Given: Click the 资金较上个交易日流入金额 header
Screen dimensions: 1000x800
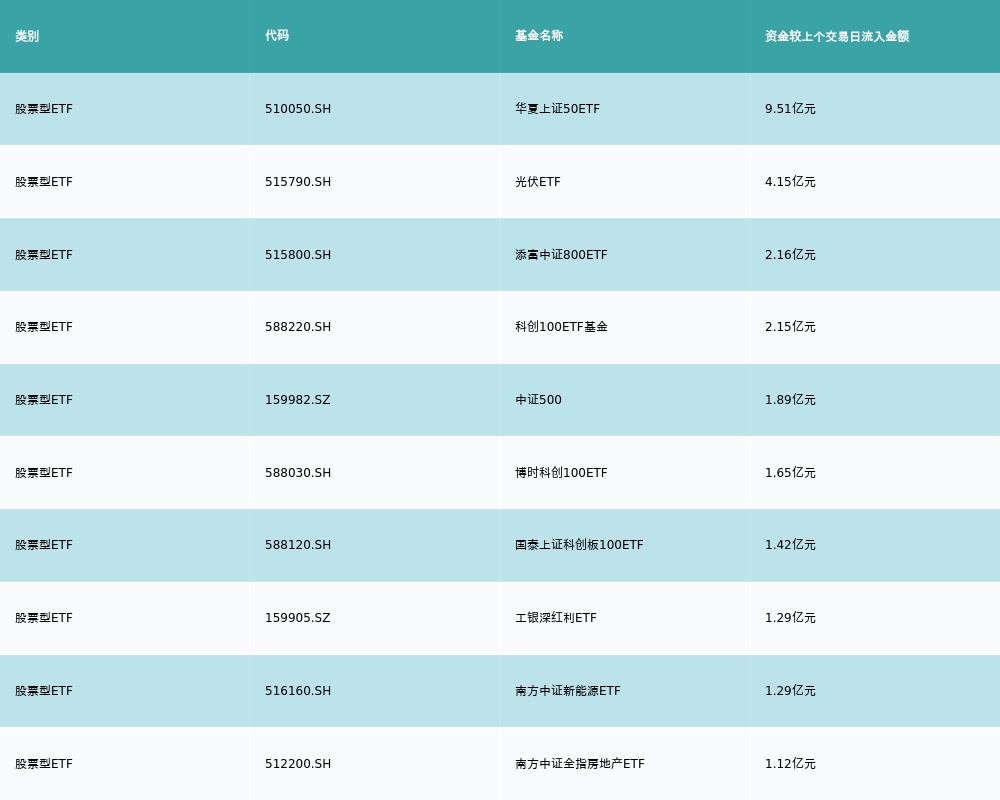Looking at the screenshot, I should pyautogui.click(x=837, y=36).
